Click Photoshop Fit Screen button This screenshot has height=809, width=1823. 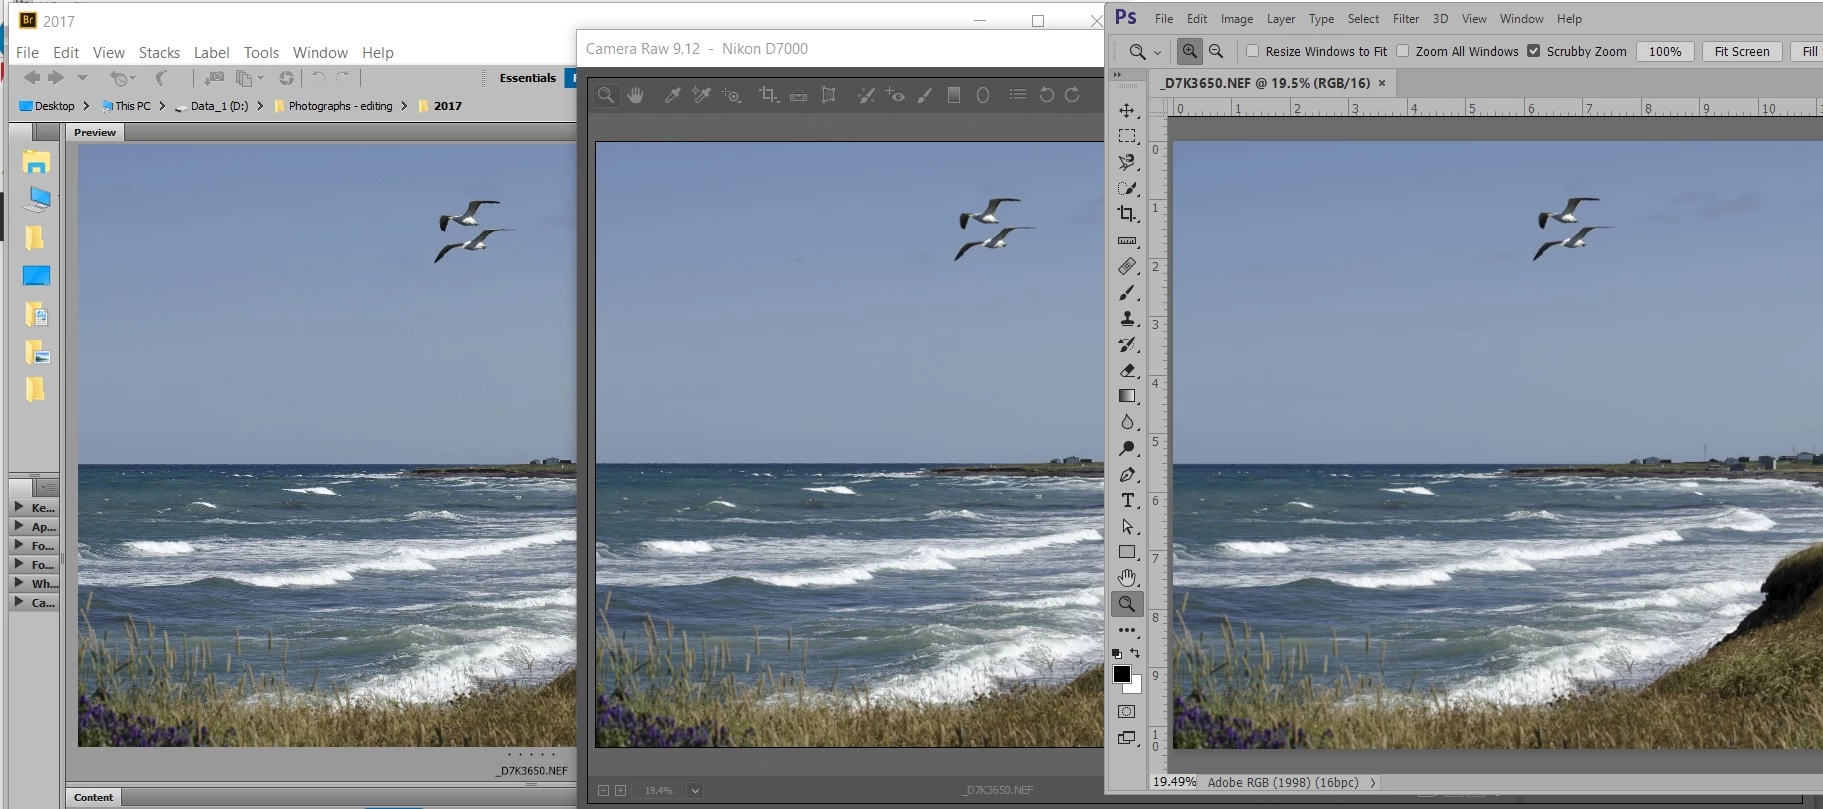[1742, 52]
